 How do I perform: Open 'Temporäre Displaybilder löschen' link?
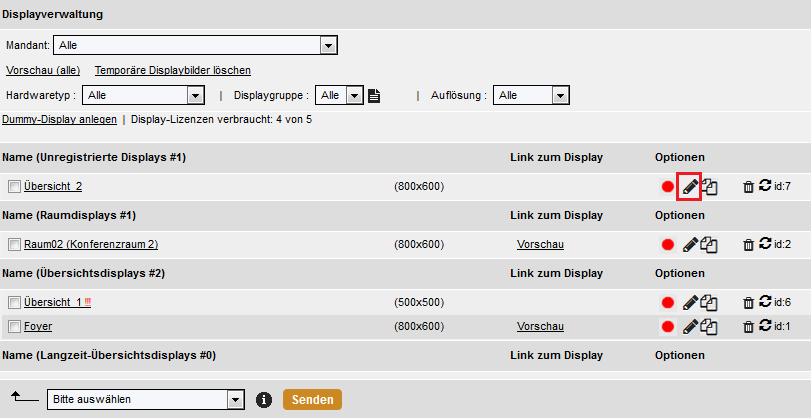point(173,70)
